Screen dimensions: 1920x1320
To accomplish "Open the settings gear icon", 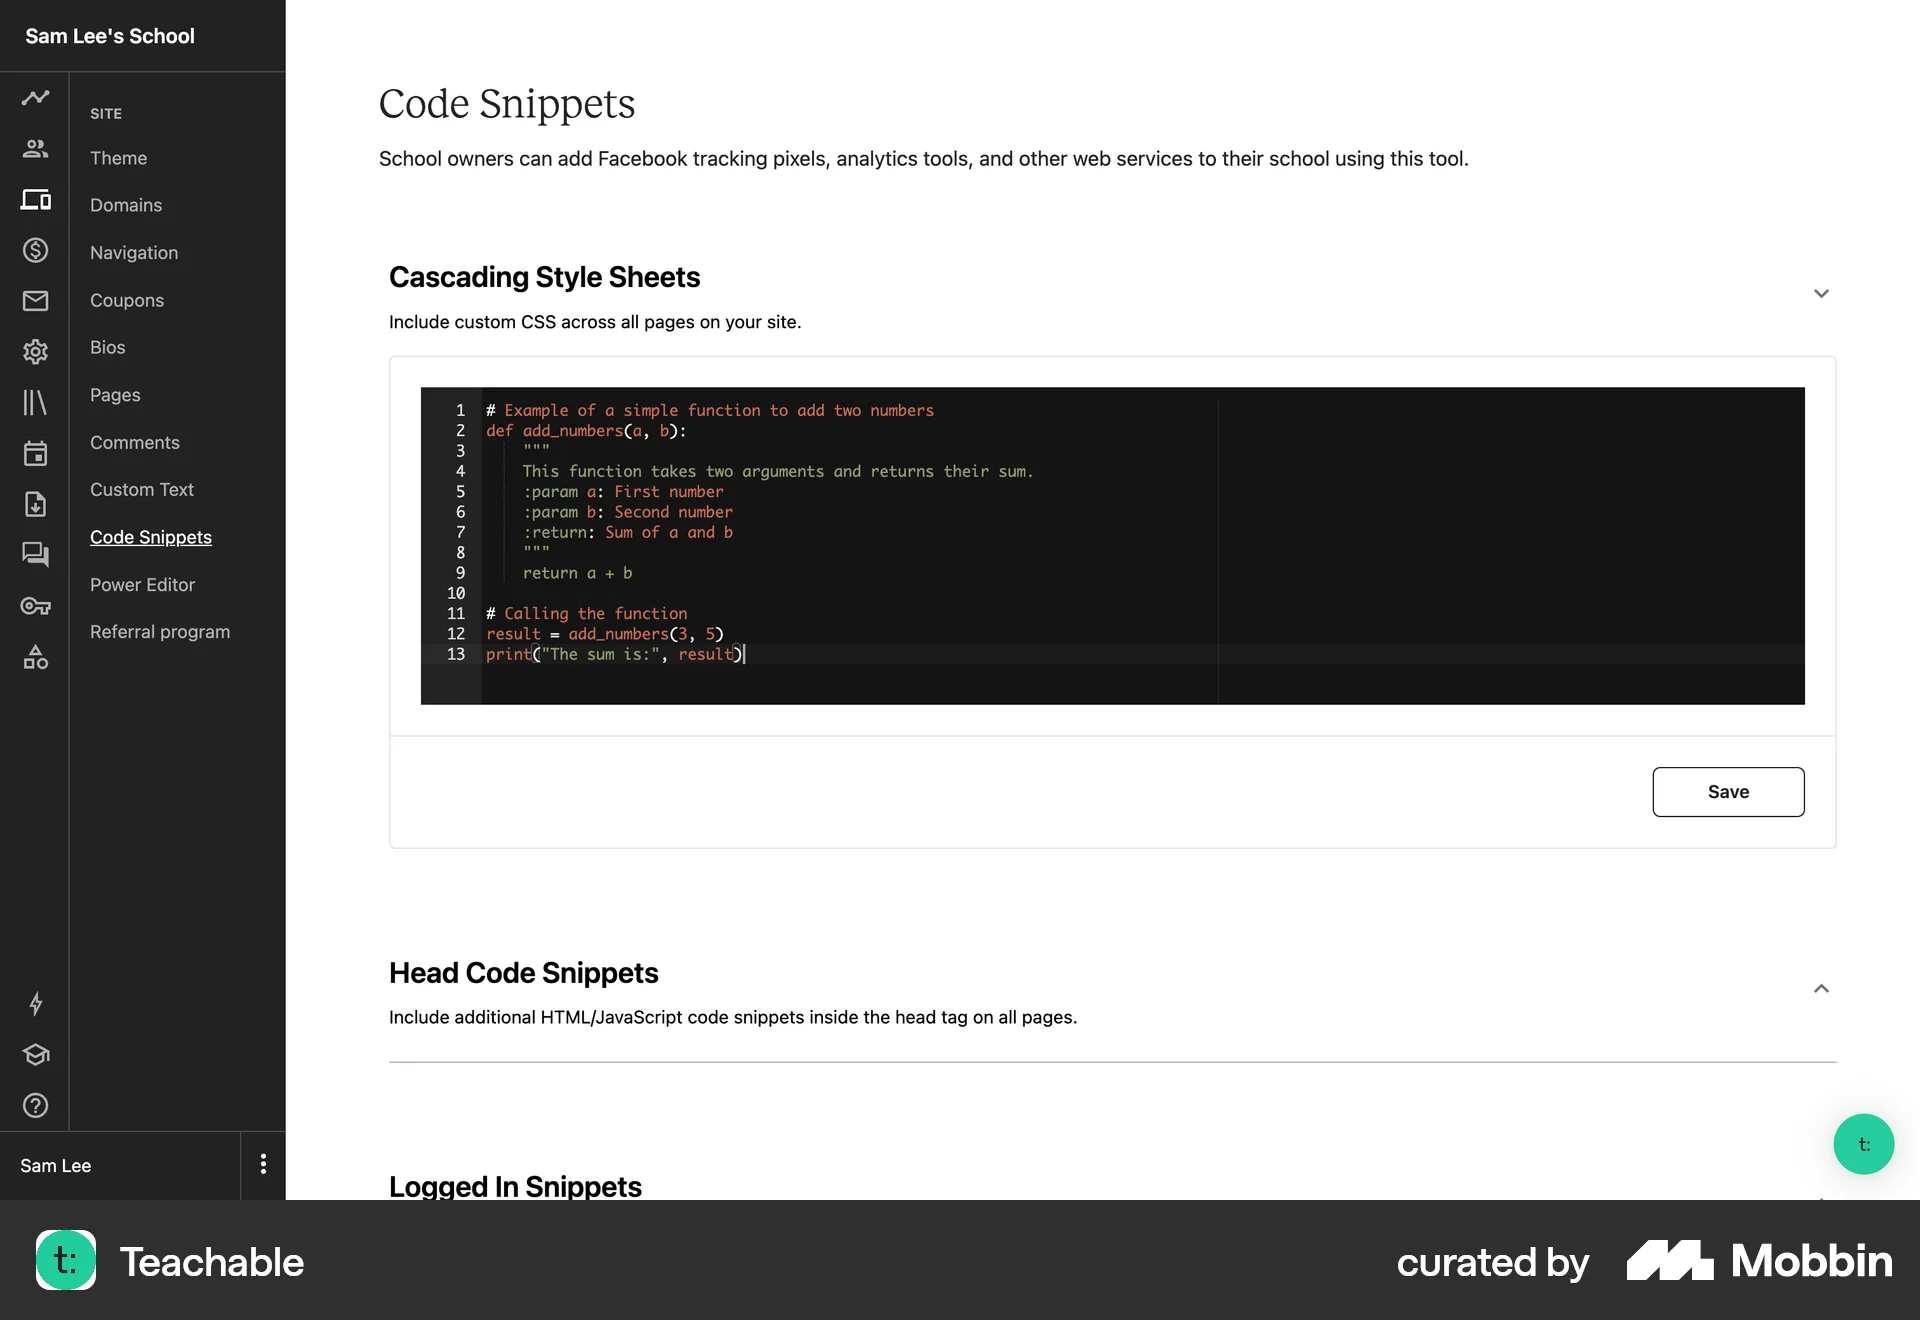I will [x=36, y=352].
